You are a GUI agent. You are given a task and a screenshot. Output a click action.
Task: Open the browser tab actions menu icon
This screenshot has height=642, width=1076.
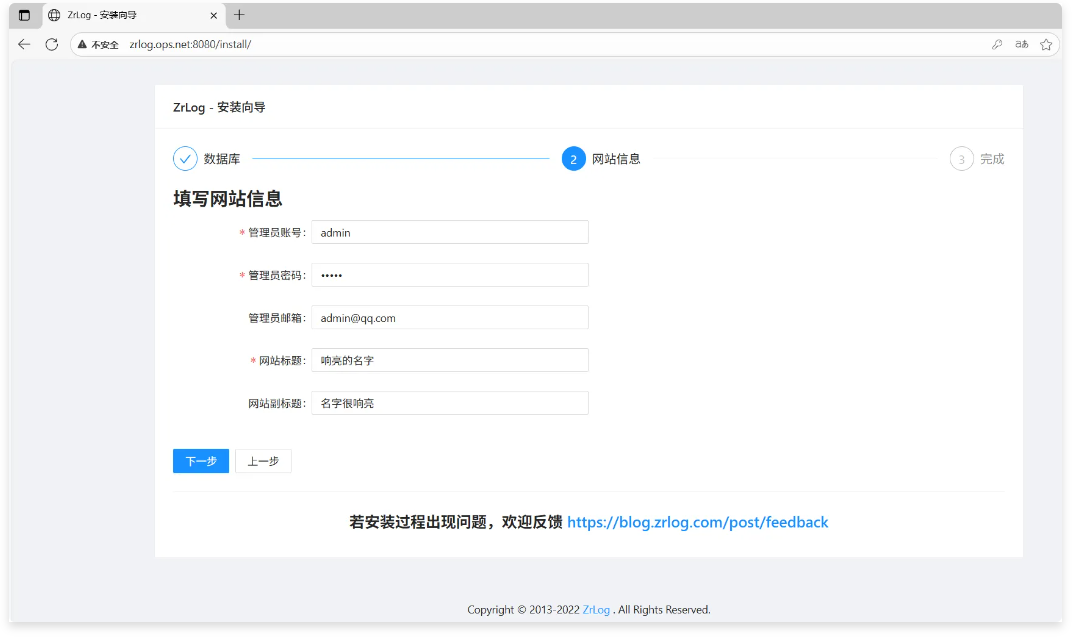24,15
